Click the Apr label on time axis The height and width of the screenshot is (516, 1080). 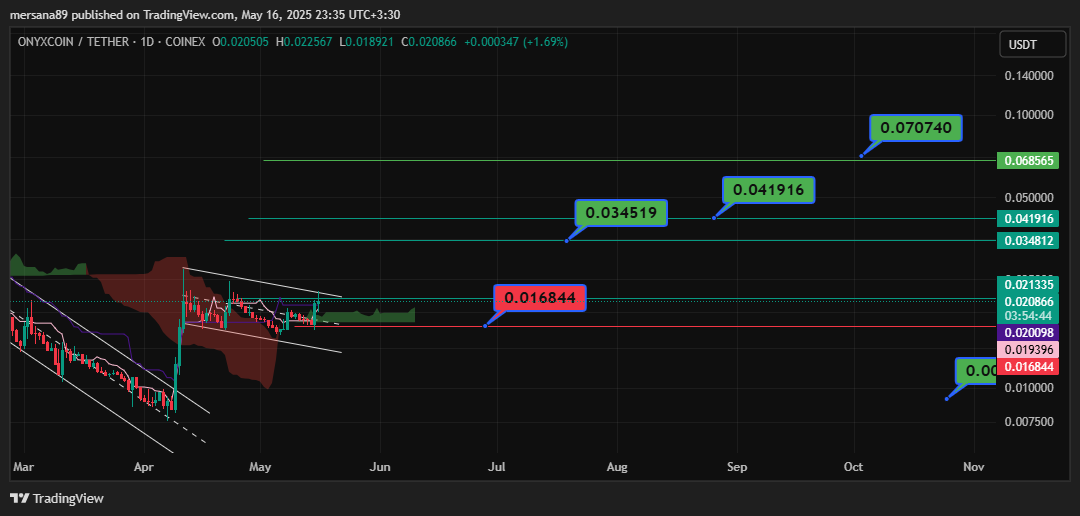pyautogui.click(x=143, y=467)
